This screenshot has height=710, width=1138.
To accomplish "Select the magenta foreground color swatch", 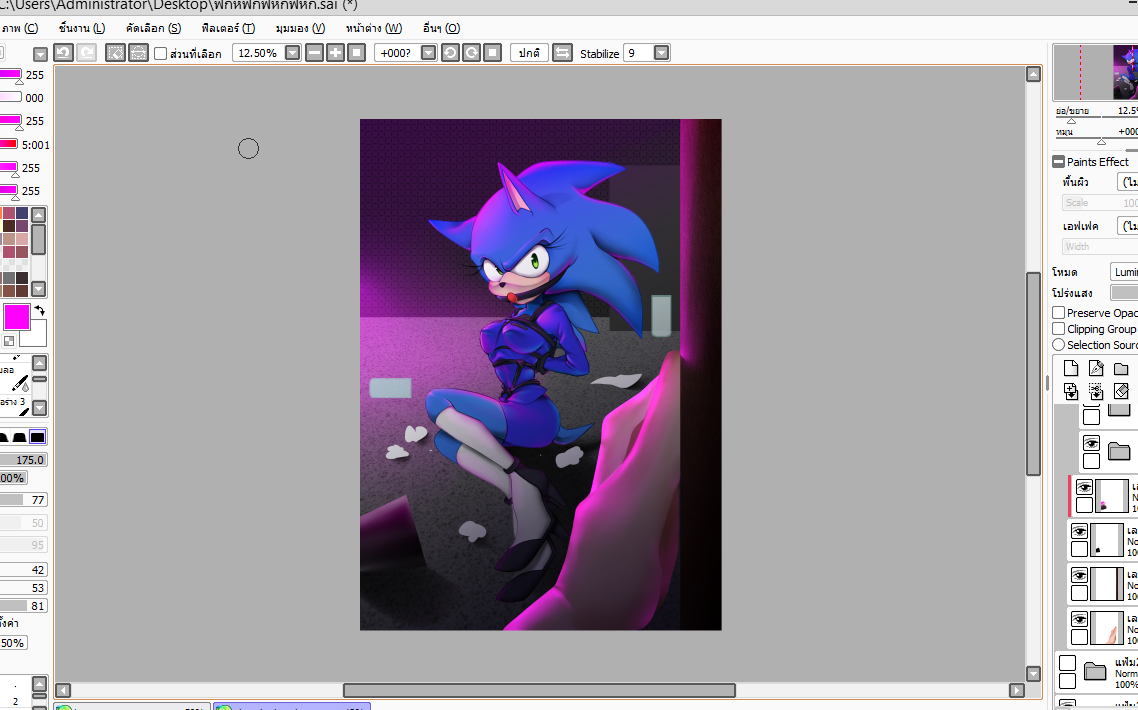I will 17,318.
